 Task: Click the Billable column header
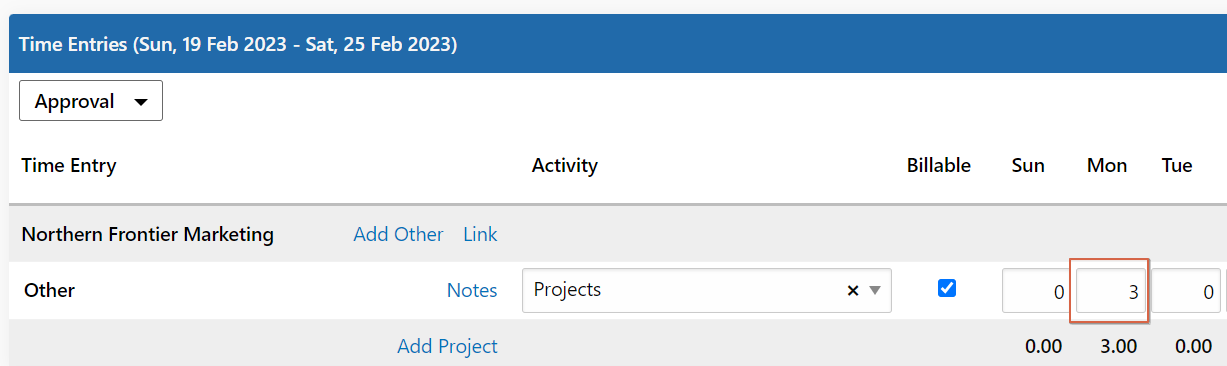coord(939,165)
